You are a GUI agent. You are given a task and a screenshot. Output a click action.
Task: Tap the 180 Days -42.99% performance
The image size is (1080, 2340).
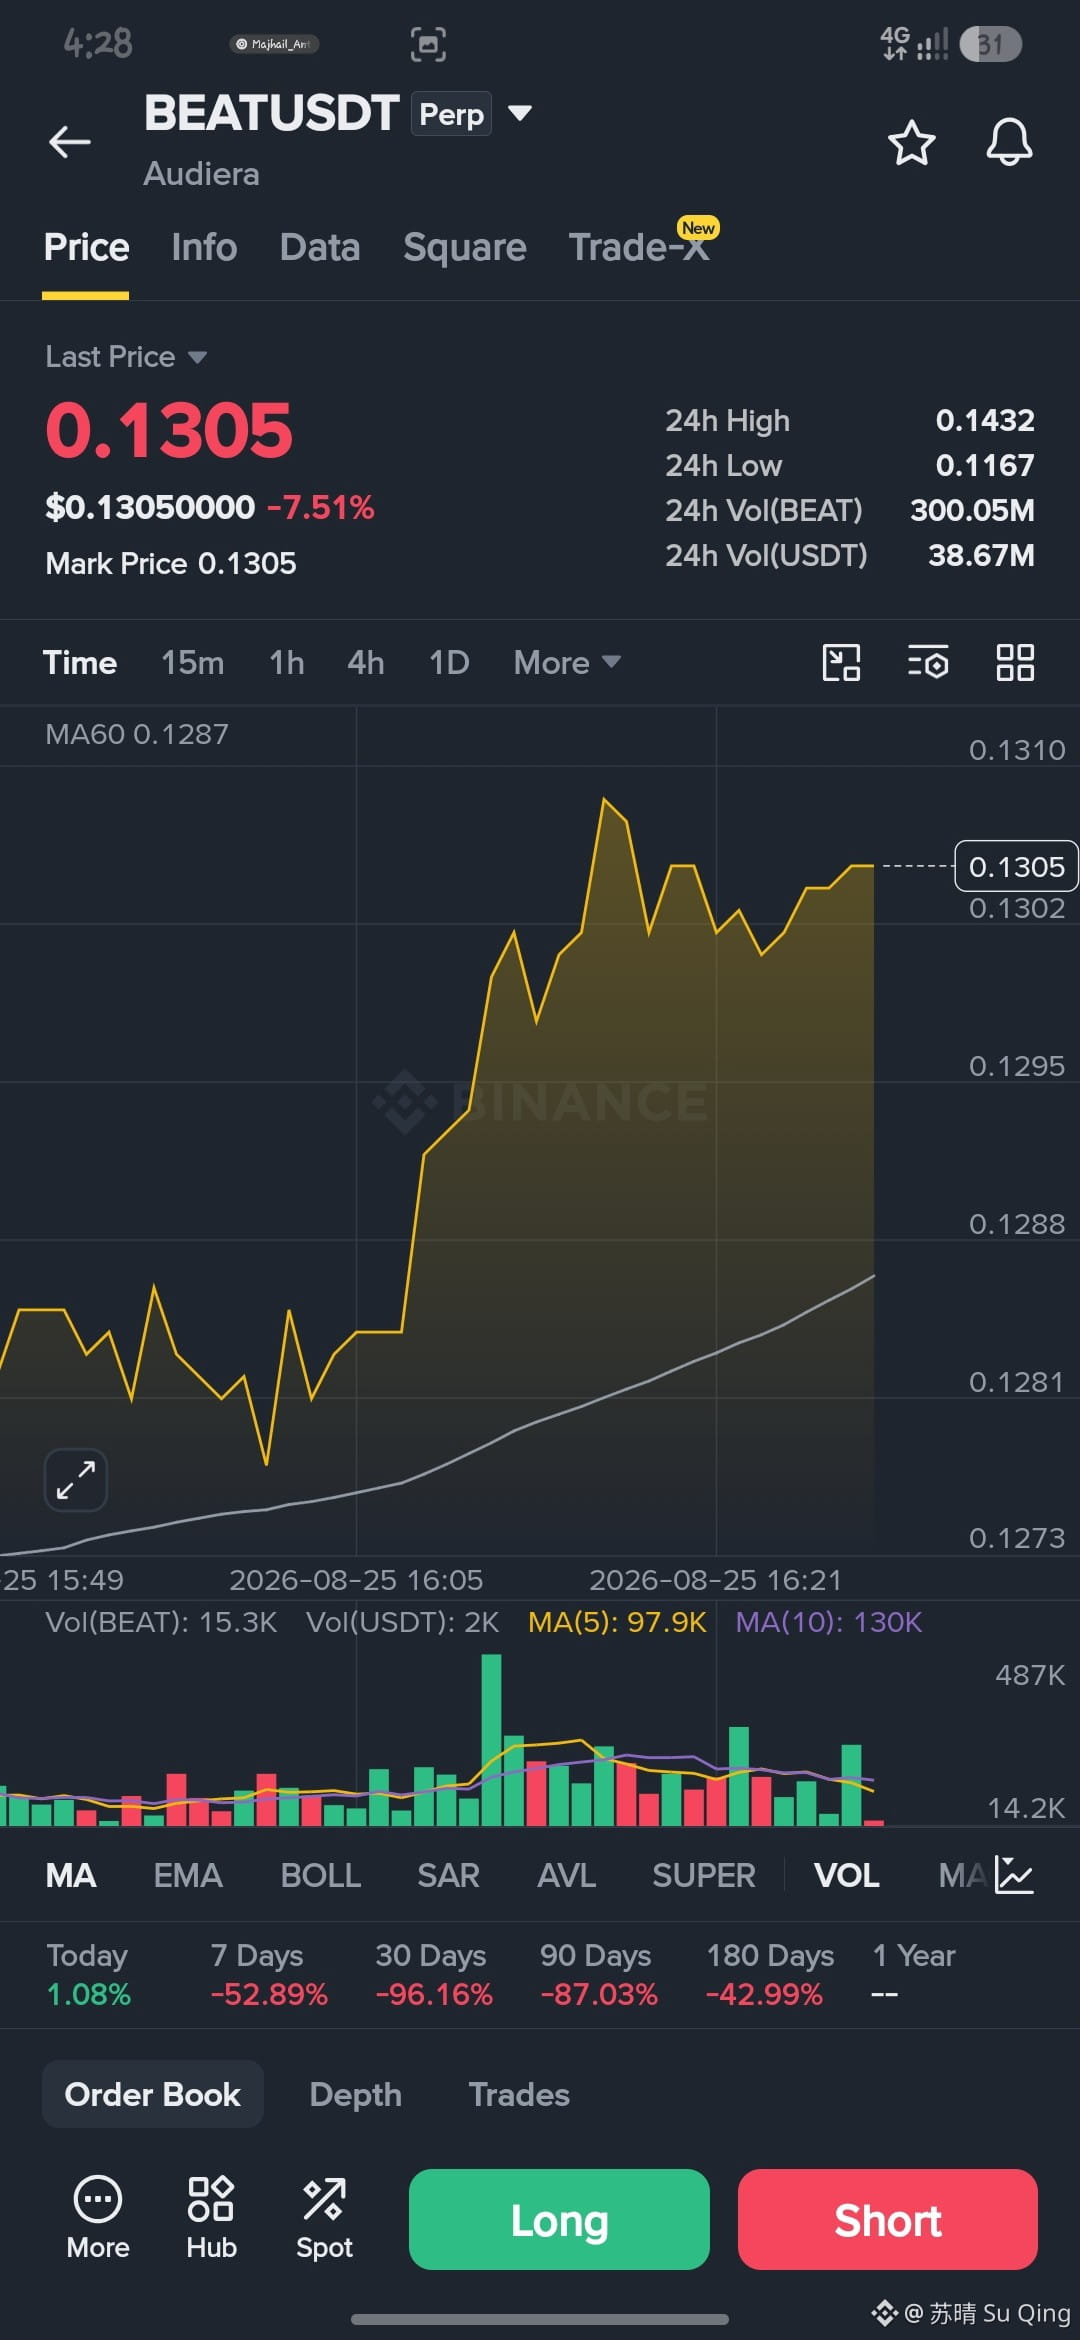[x=770, y=1975]
